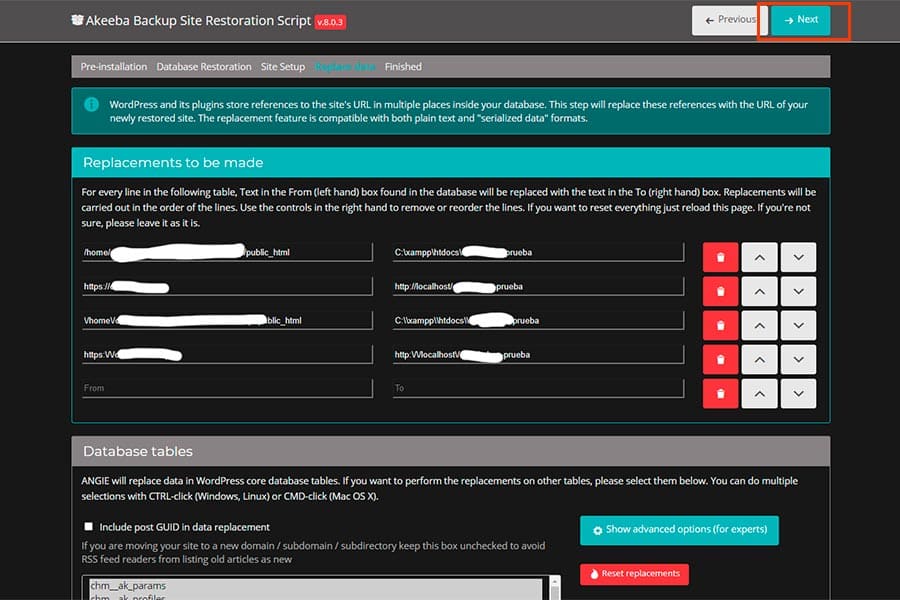900x600 pixels.
Task: Focus the empty From input field
Action: click(227, 388)
